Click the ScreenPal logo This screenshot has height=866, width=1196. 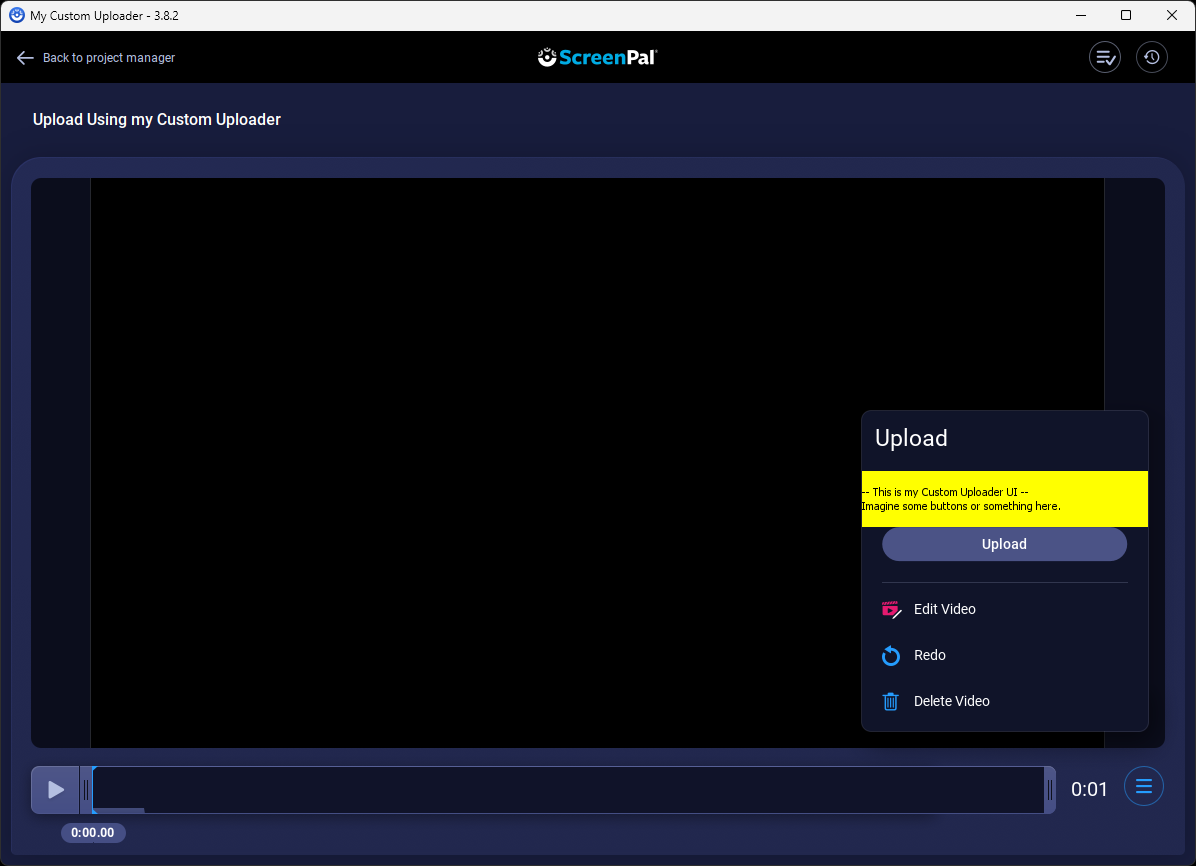[597, 57]
